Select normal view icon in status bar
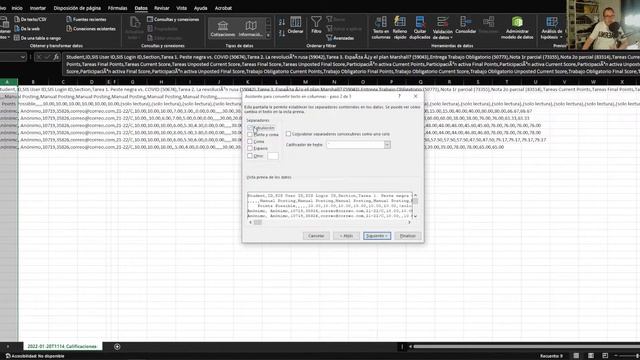Screen dimensions: 640x360 [576, 356]
